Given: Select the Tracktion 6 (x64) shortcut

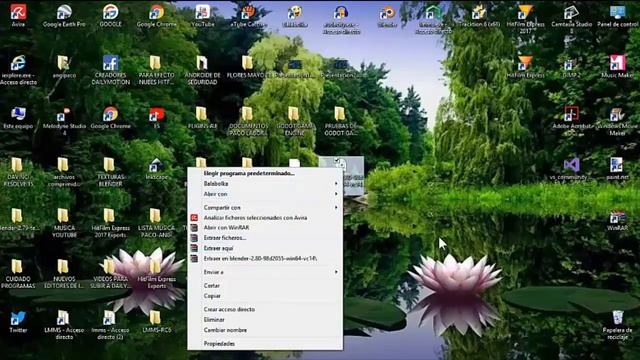Looking at the screenshot, I should click(479, 16).
